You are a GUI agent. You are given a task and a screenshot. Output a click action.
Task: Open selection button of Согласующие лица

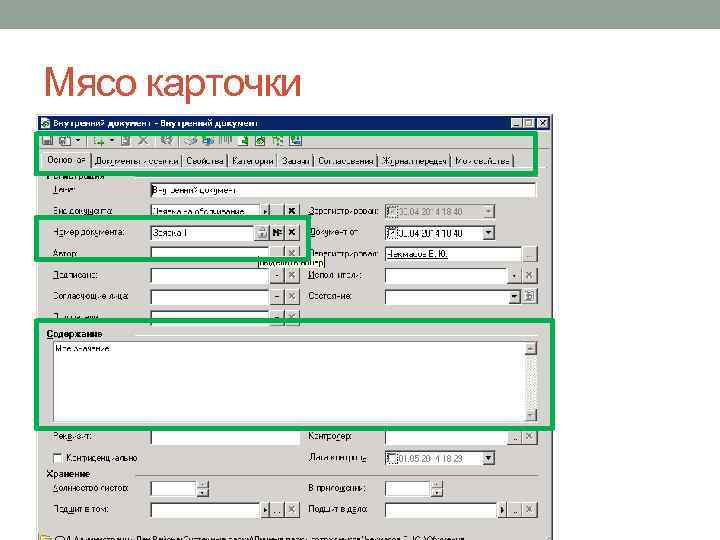277,297
